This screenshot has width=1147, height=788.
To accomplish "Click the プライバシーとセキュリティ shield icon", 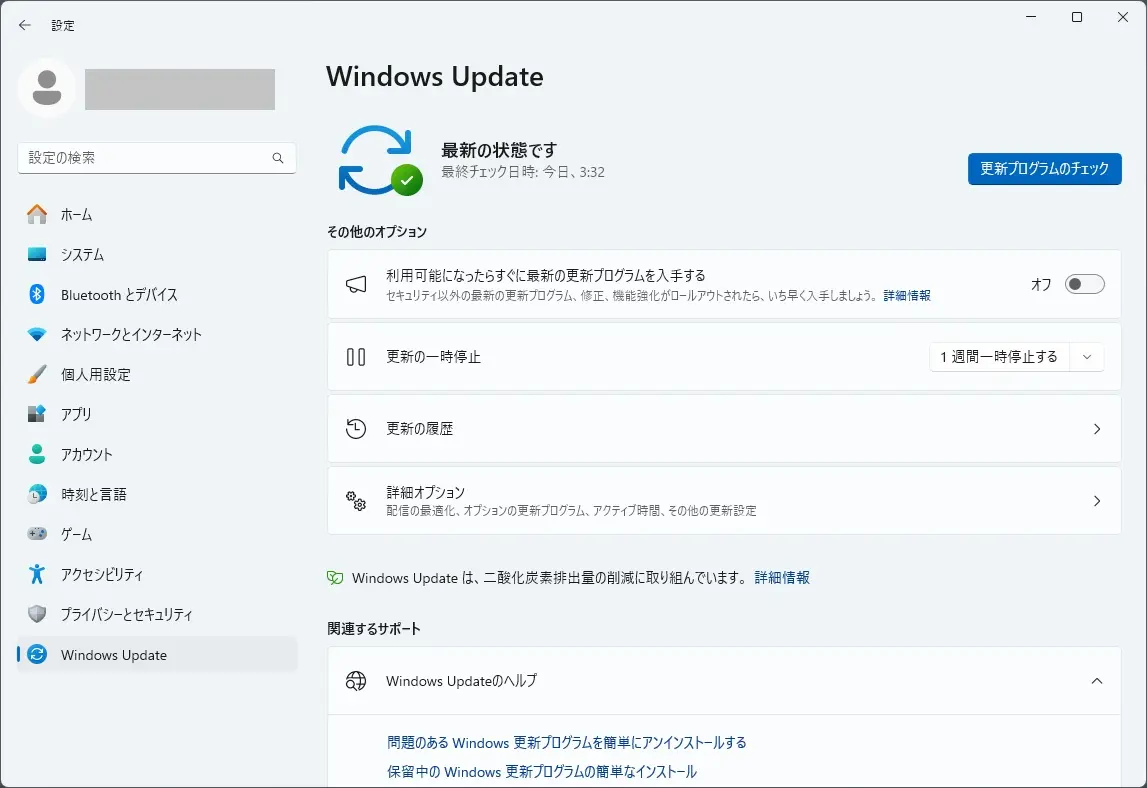I will [37, 614].
